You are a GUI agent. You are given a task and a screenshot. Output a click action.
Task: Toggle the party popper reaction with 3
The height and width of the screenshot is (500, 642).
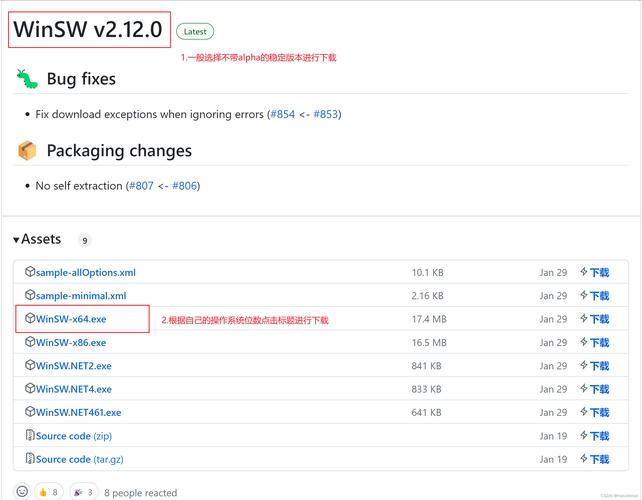(84, 492)
